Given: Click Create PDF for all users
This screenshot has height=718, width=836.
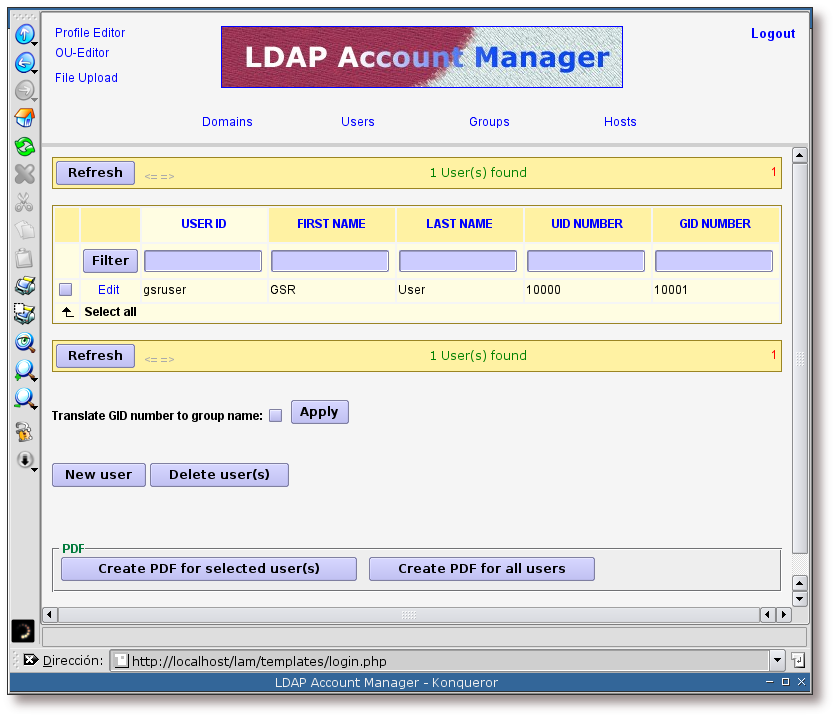Looking at the screenshot, I should pyautogui.click(x=481, y=569).
